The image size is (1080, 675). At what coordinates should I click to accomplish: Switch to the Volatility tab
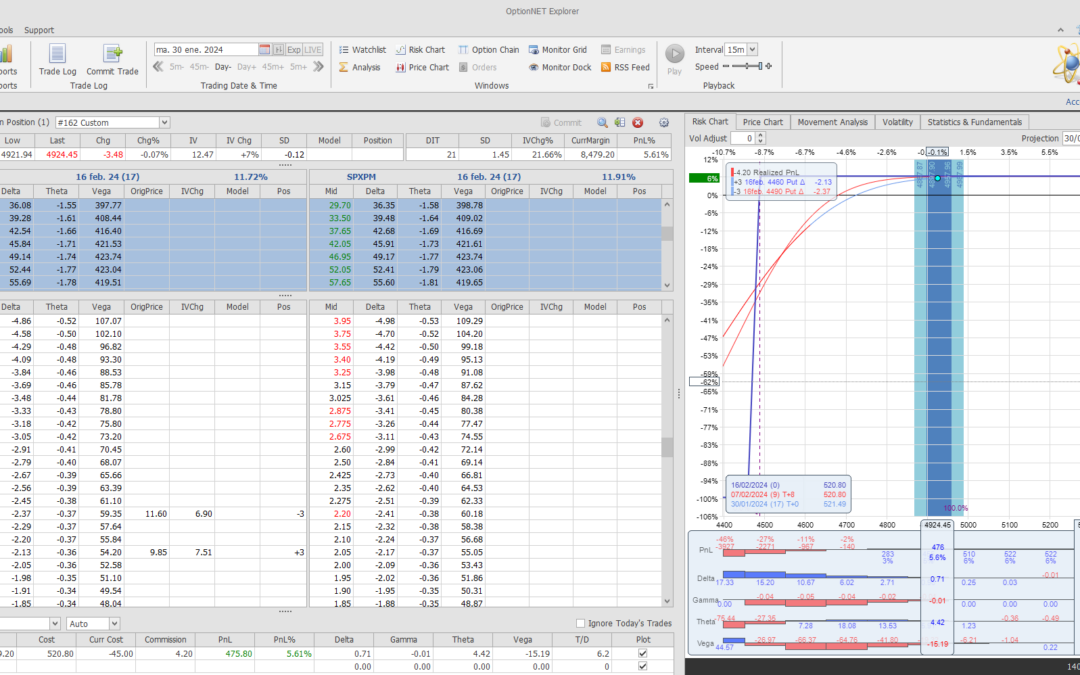tap(897, 122)
